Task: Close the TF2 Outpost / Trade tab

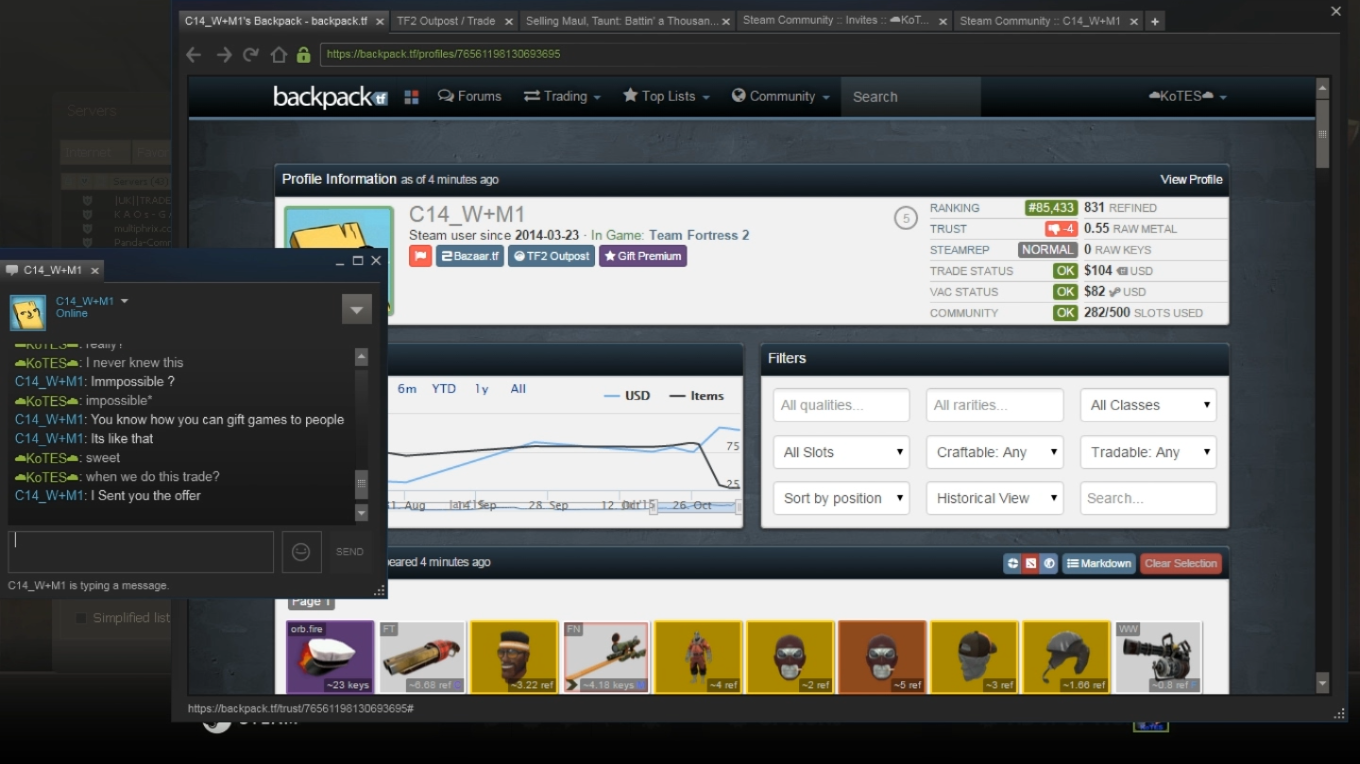Action: (508, 21)
